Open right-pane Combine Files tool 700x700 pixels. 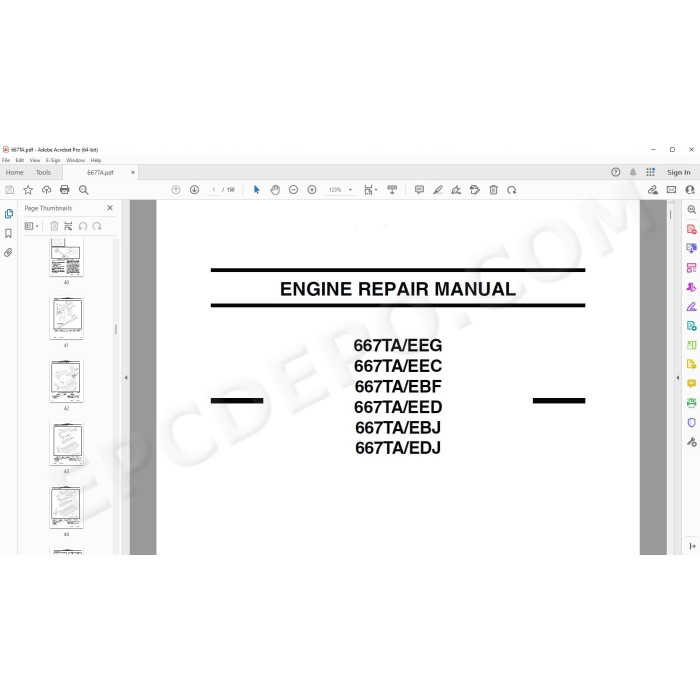692,249
